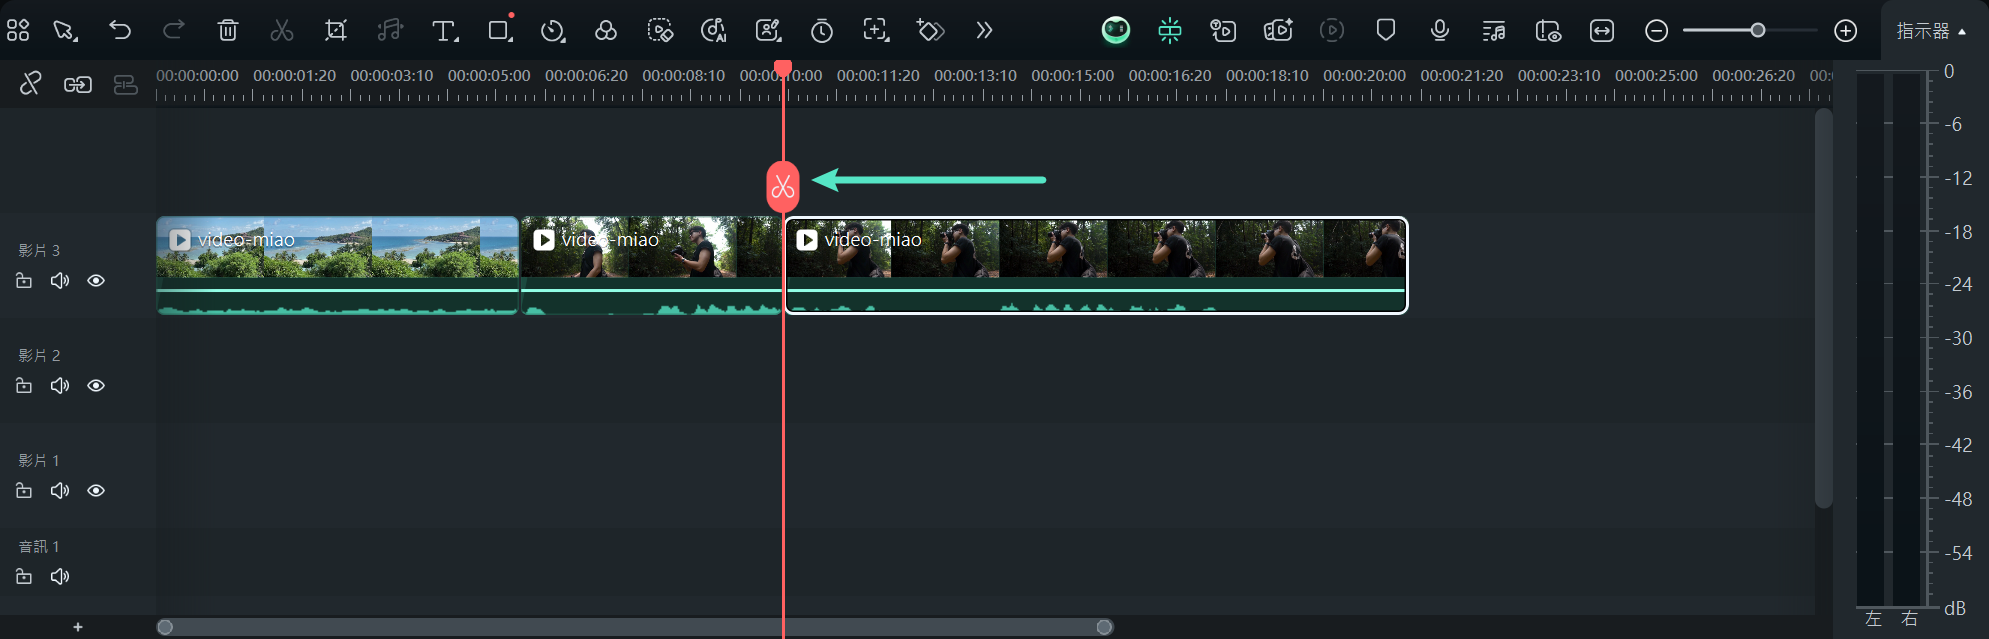1989x639 pixels.
Task: Click the 影片 3 track label
Action: [39, 250]
